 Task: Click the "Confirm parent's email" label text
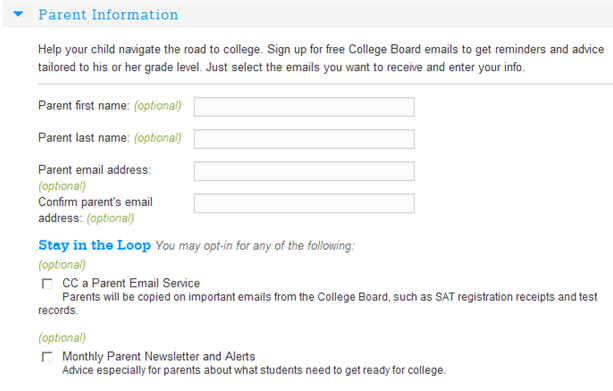click(x=95, y=202)
